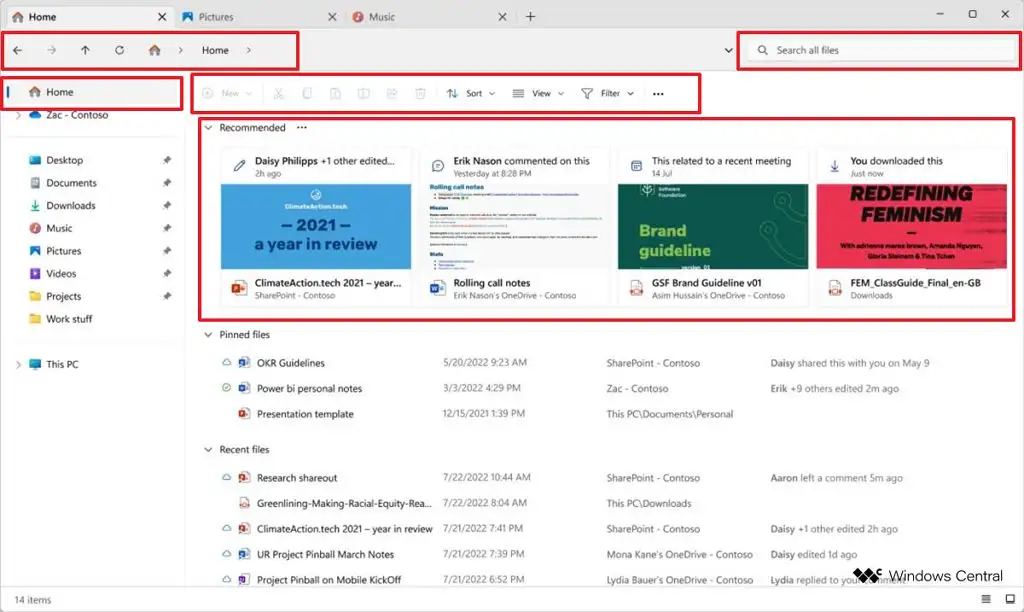Open the See more ellipsis menu
Image resolution: width=1024 pixels, height=612 pixels.
(658, 93)
